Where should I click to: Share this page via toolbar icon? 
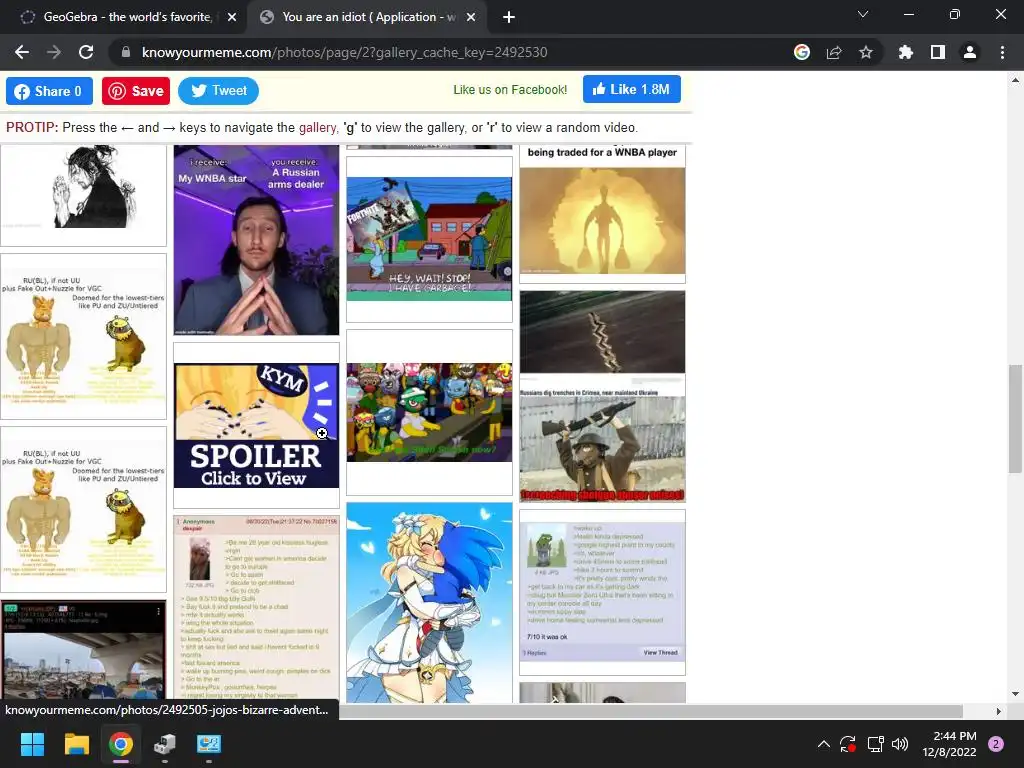coord(834,52)
